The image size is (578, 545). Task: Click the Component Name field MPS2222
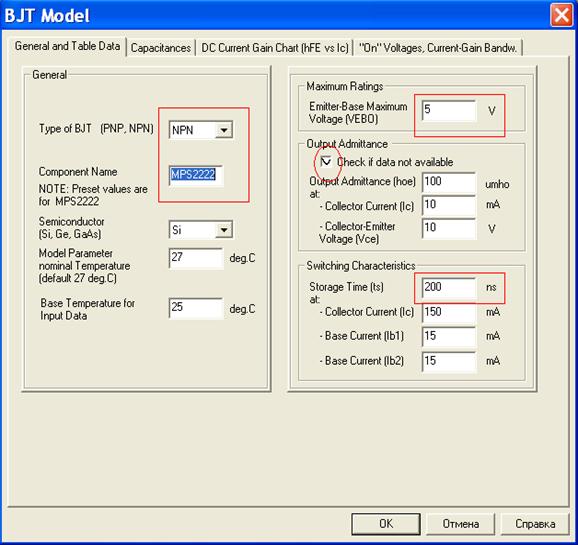point(196,174)
